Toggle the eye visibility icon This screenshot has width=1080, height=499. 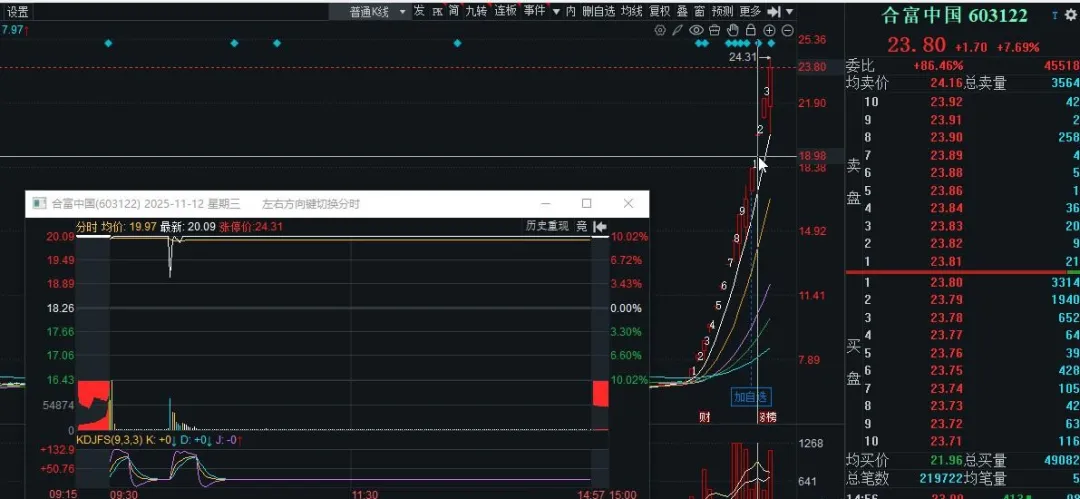(696, 30)
